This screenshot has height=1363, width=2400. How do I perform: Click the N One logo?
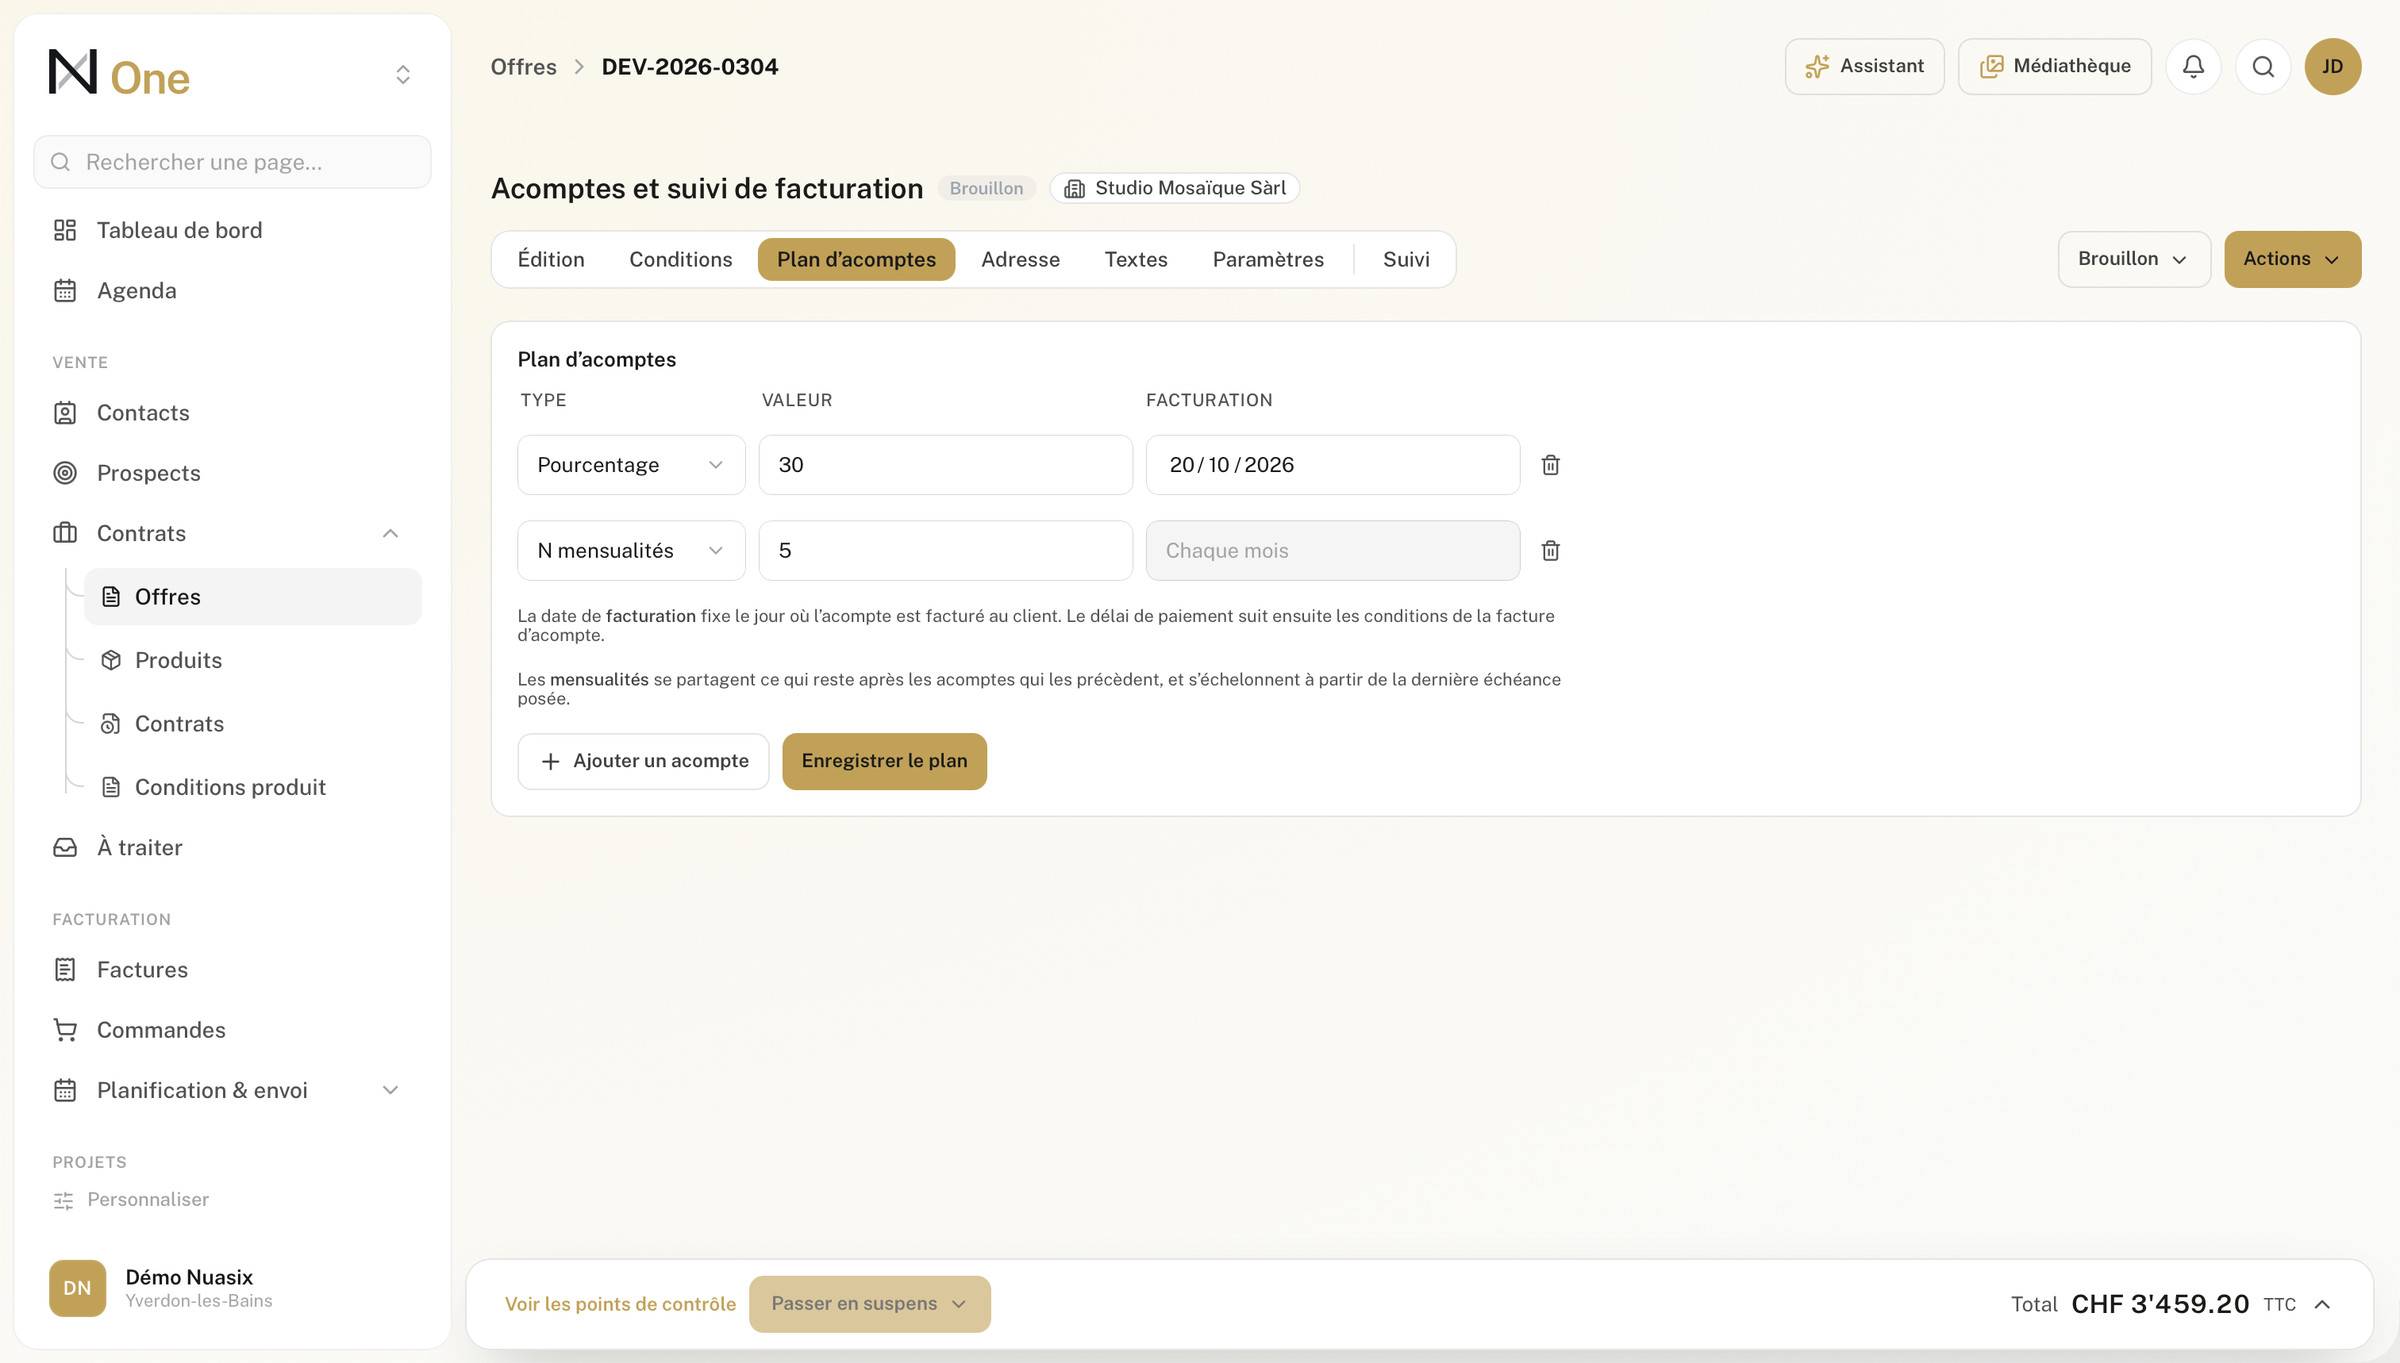tap(119, 73)
